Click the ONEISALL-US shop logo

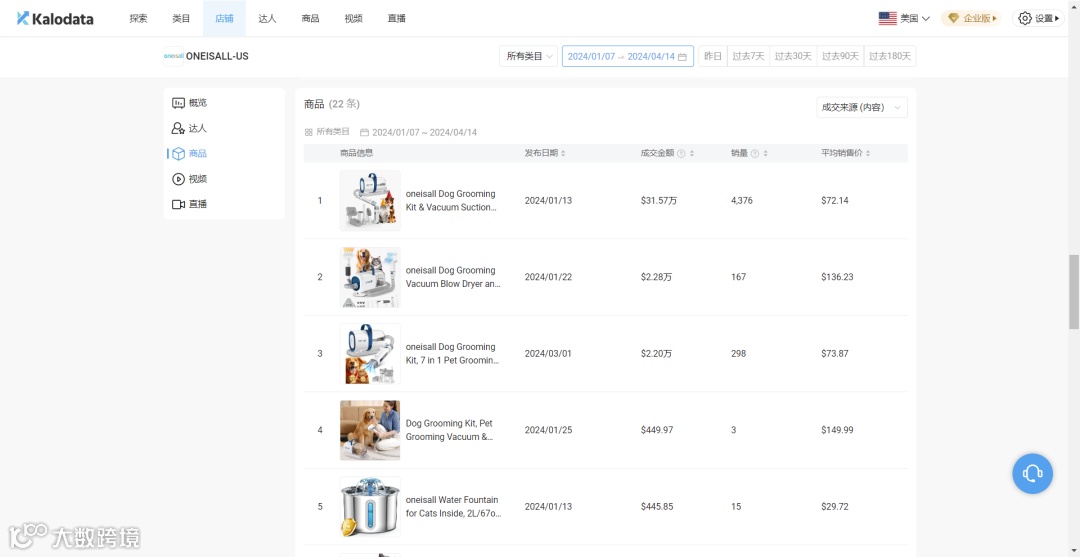173,56
